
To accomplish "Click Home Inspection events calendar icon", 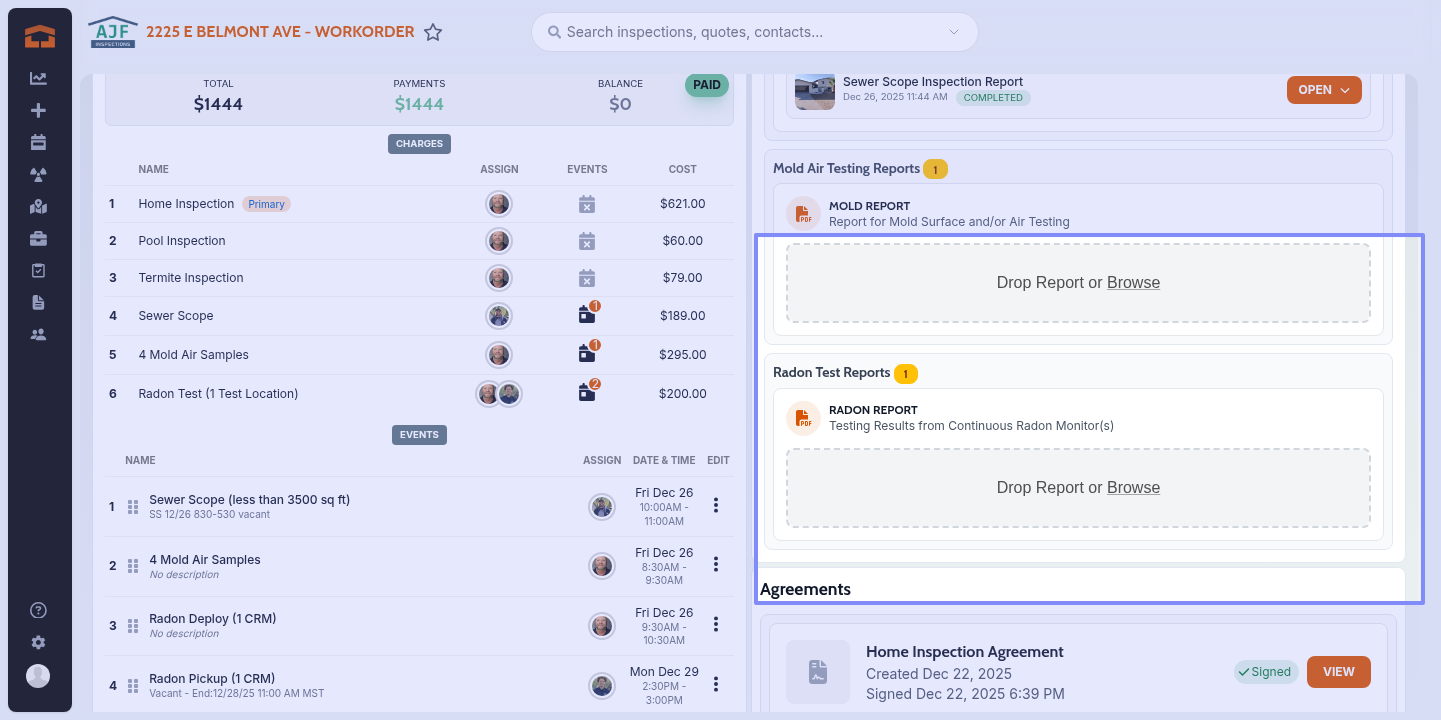I will (x=587, y=204).
